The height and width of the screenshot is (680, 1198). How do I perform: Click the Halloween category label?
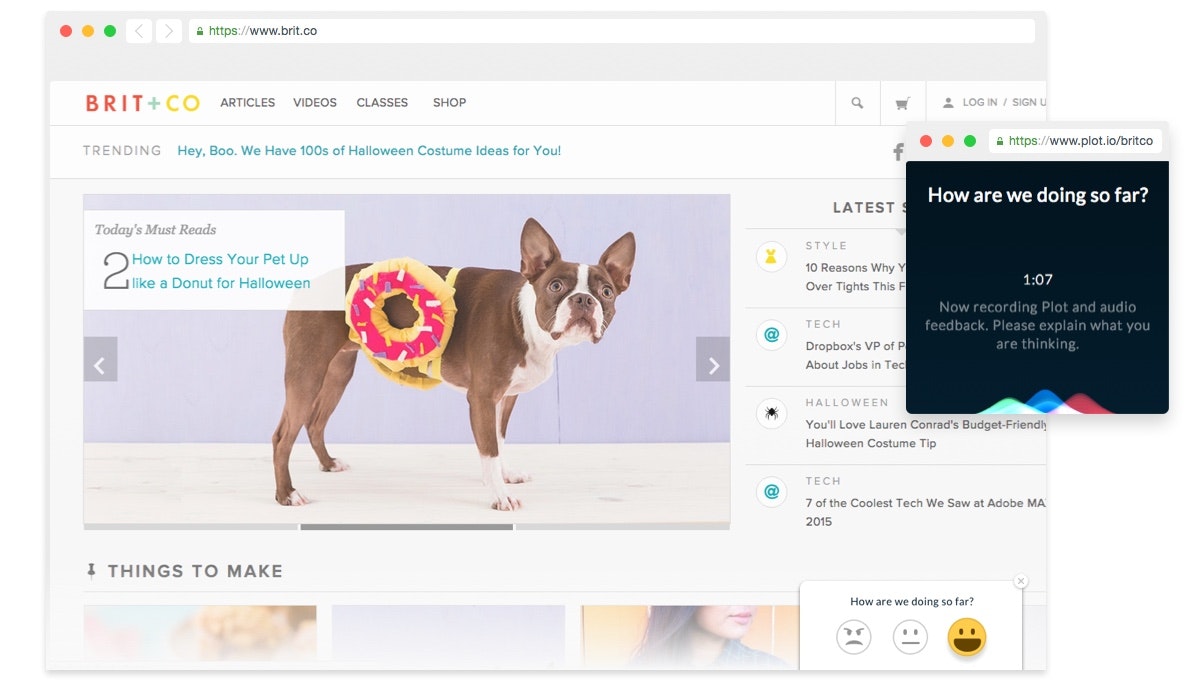click(847, 402)
